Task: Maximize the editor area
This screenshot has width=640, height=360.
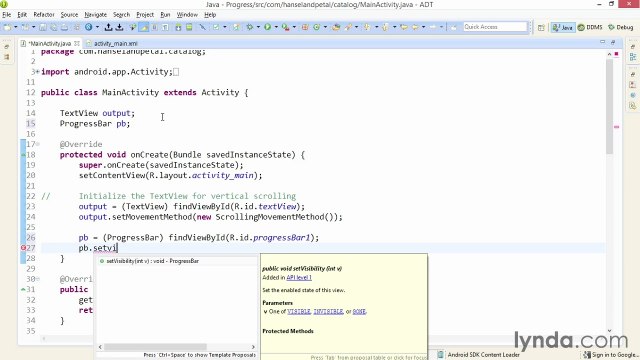Action: coord(613,42)
